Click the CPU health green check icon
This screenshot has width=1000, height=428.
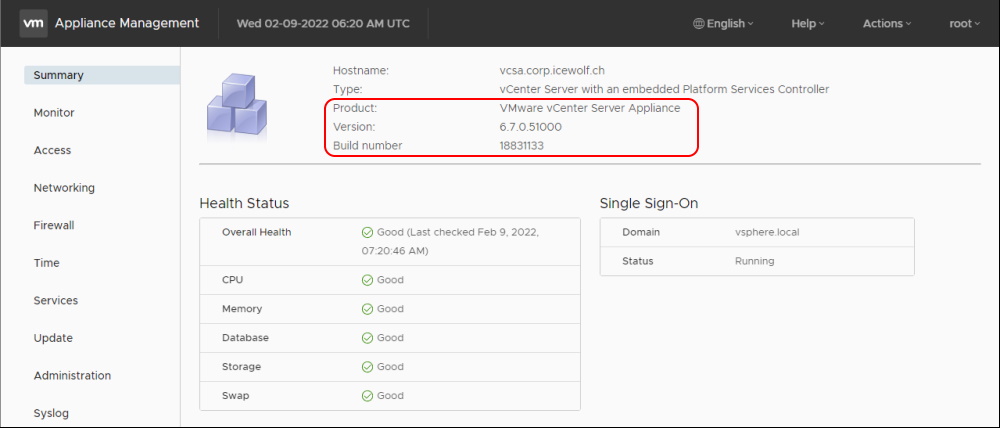[x=367, y=280]
